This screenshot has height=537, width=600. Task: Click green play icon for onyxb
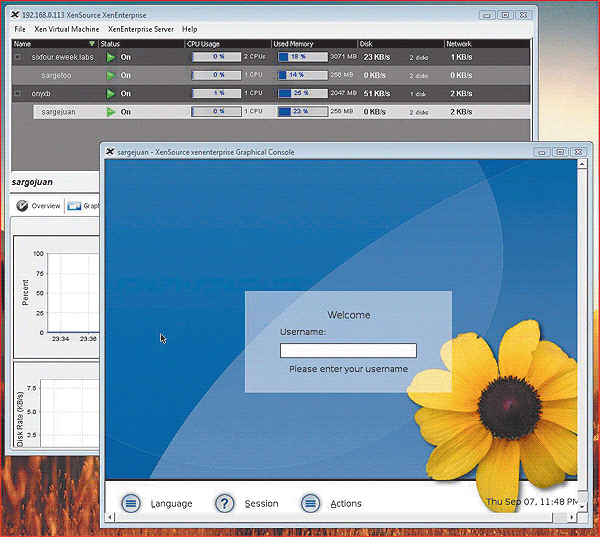[111, 93]
